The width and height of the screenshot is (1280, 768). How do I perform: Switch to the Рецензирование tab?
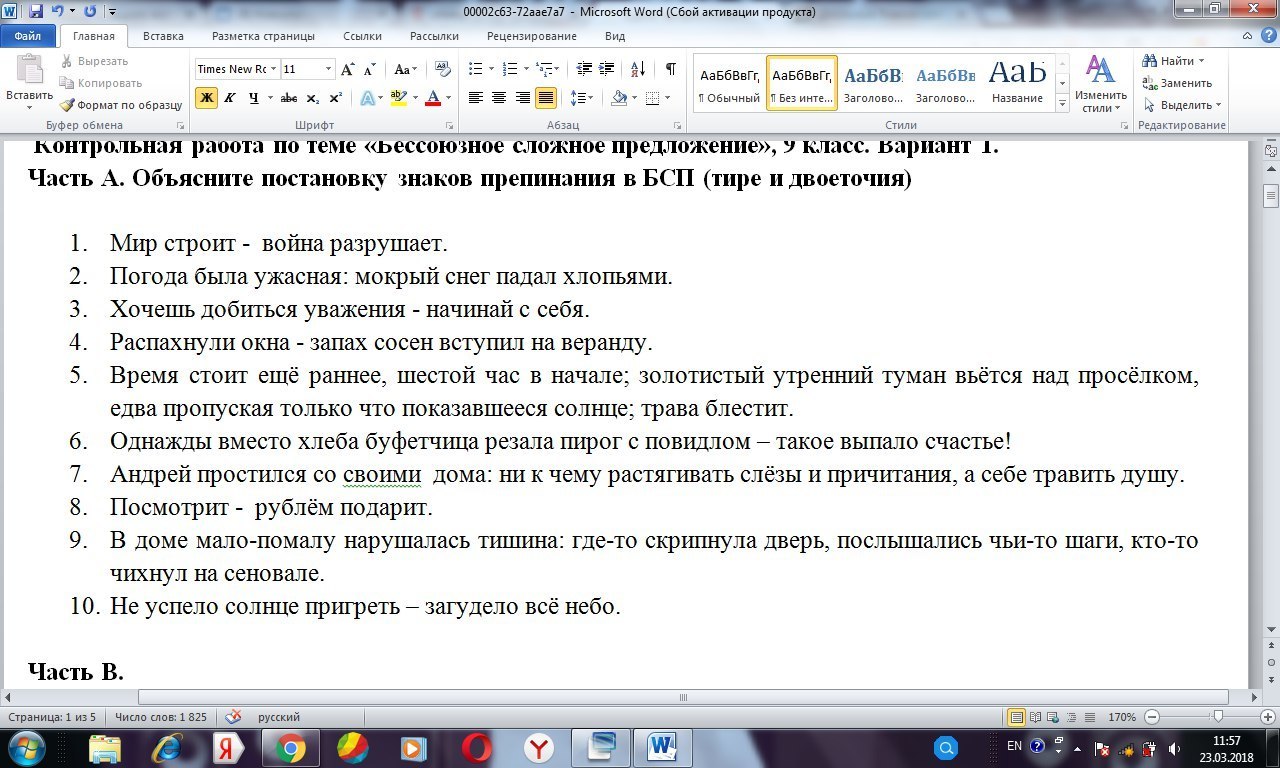(x=531, y=36)
